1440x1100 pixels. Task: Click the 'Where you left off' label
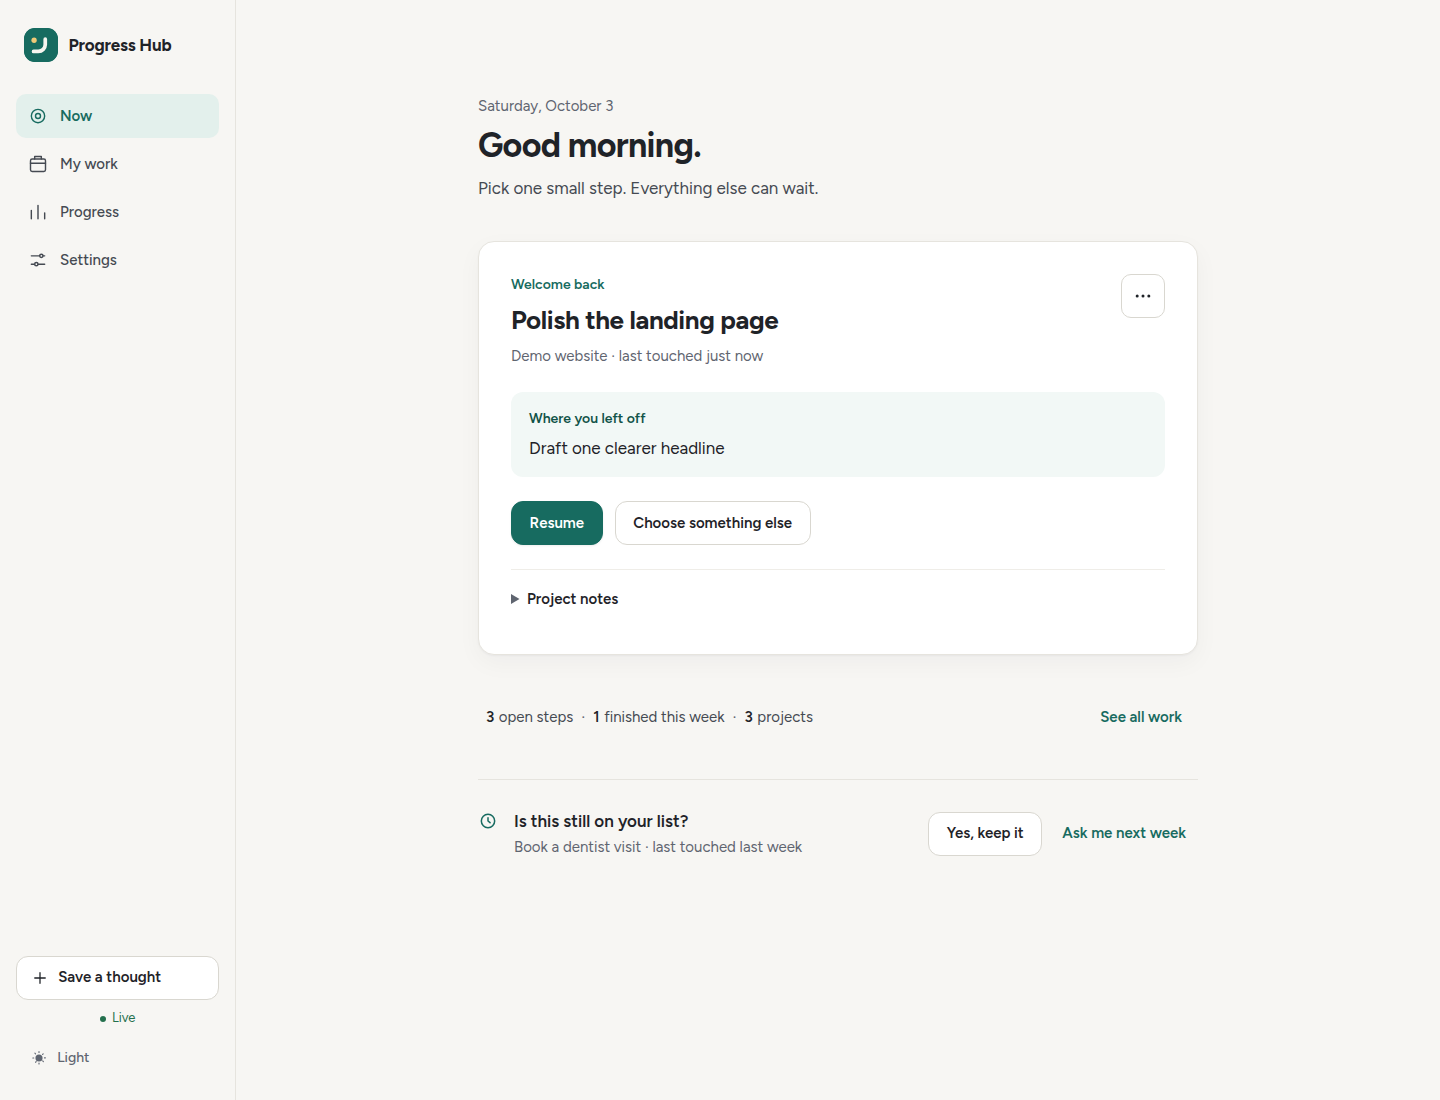tap(587, 419)
